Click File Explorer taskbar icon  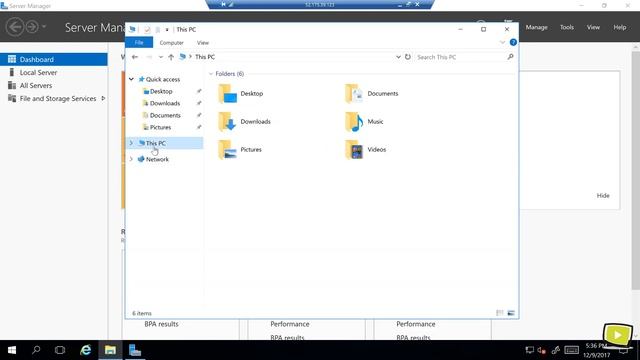pyautogui.click(x=110, y=350)
